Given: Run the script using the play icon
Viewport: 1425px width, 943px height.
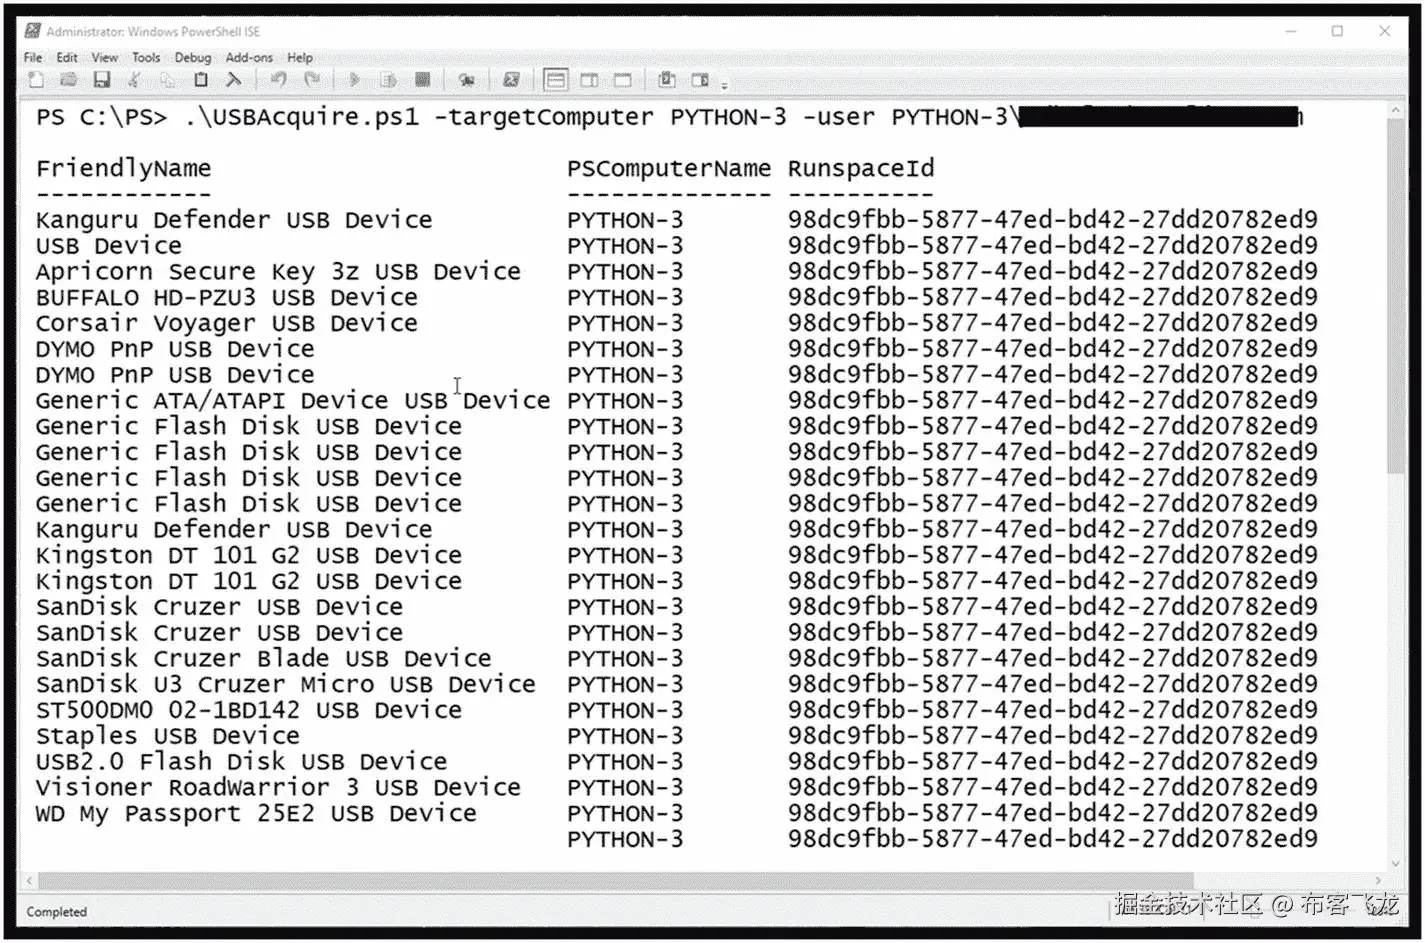Looking at the screenshot, I should coord(354,80).
